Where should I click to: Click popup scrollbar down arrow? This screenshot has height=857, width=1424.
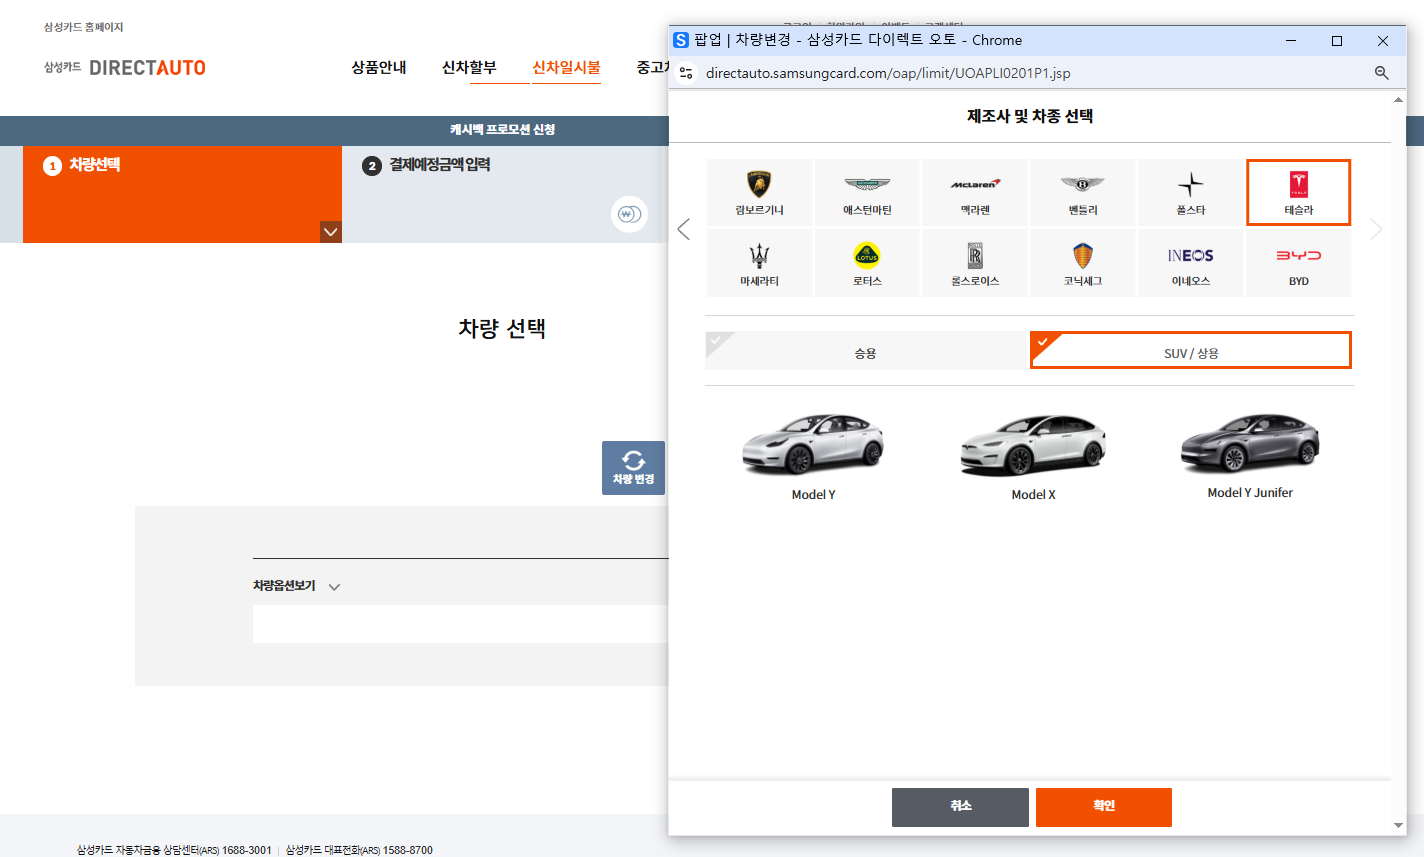click(x=1398, y=826)
